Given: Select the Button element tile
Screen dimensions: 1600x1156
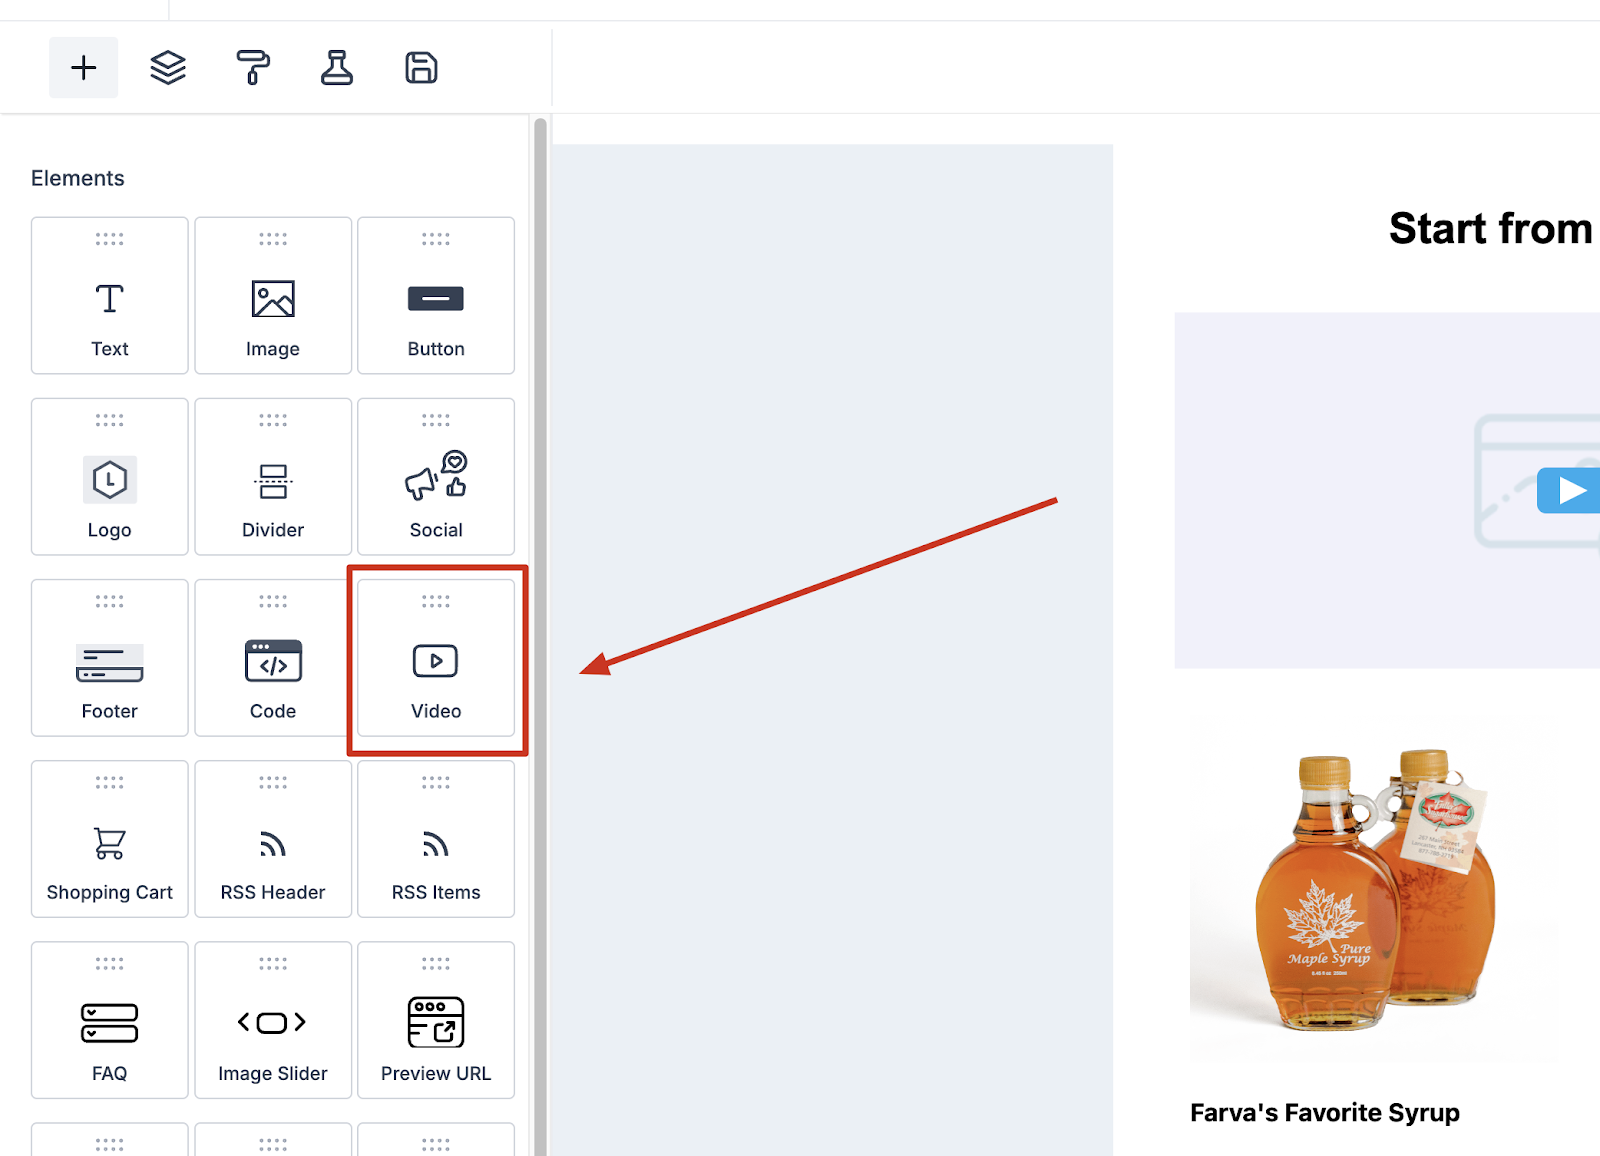Looking at the screenshot, I should [436, 296].
